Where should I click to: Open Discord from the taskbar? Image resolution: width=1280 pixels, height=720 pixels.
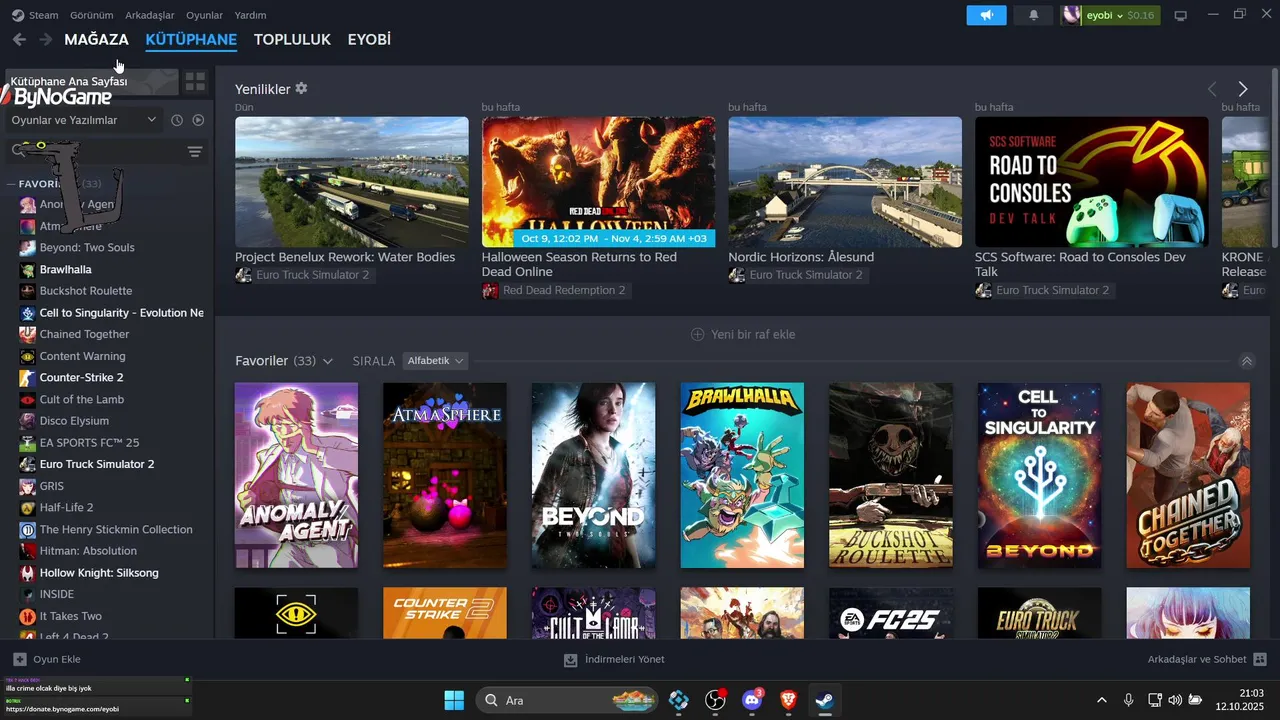(x=752, y=700)
